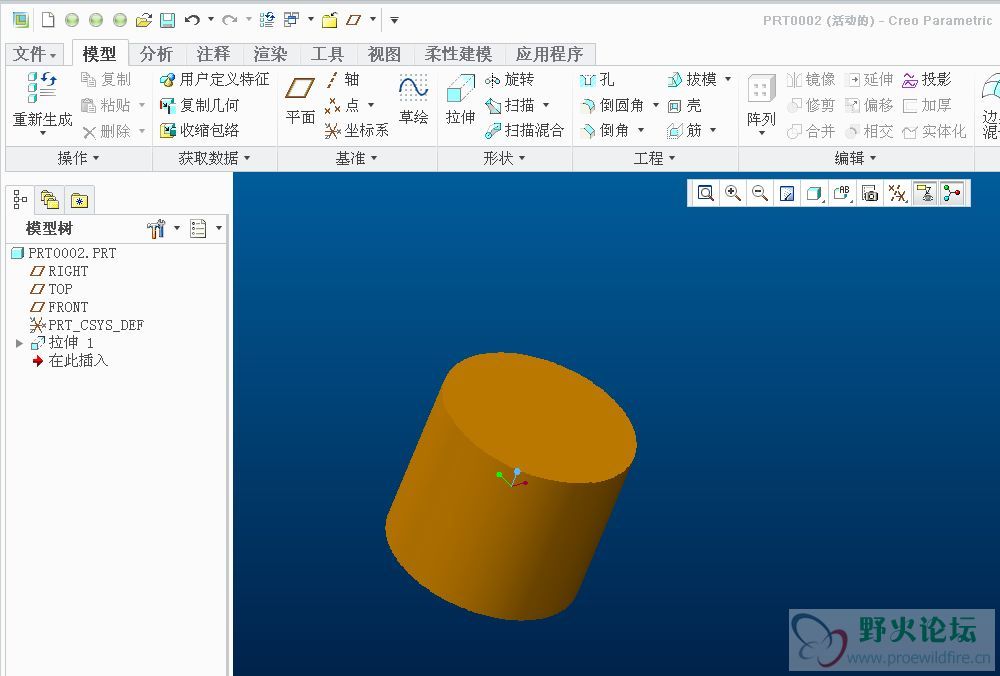Open the 文件 menu
The image size is (1000, 676).
34,54
